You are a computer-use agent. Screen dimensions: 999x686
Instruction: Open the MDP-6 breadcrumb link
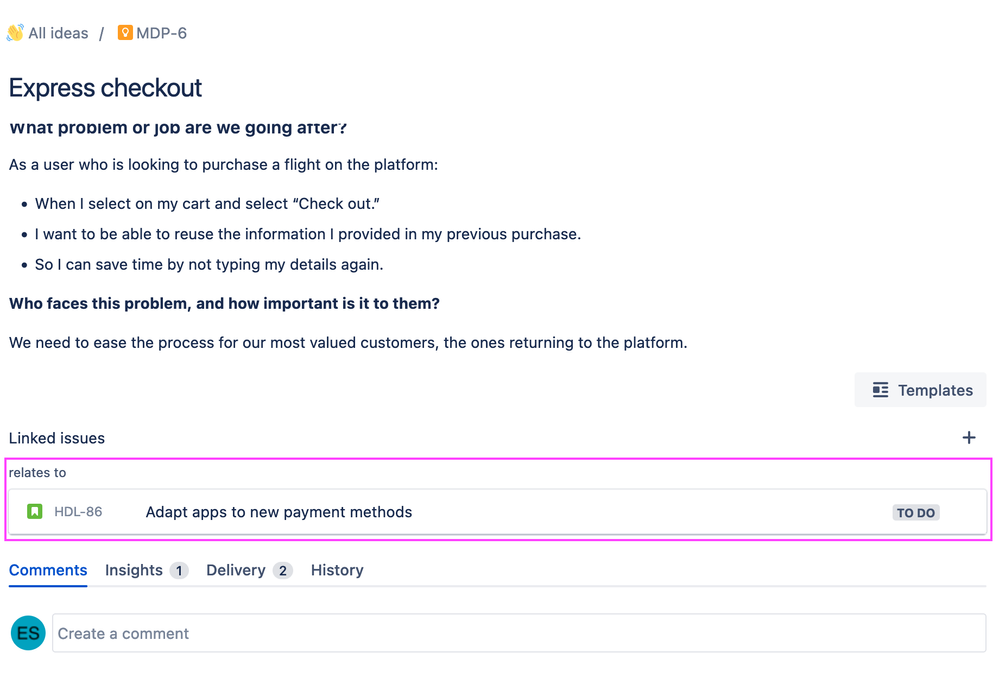coord(161,32)
